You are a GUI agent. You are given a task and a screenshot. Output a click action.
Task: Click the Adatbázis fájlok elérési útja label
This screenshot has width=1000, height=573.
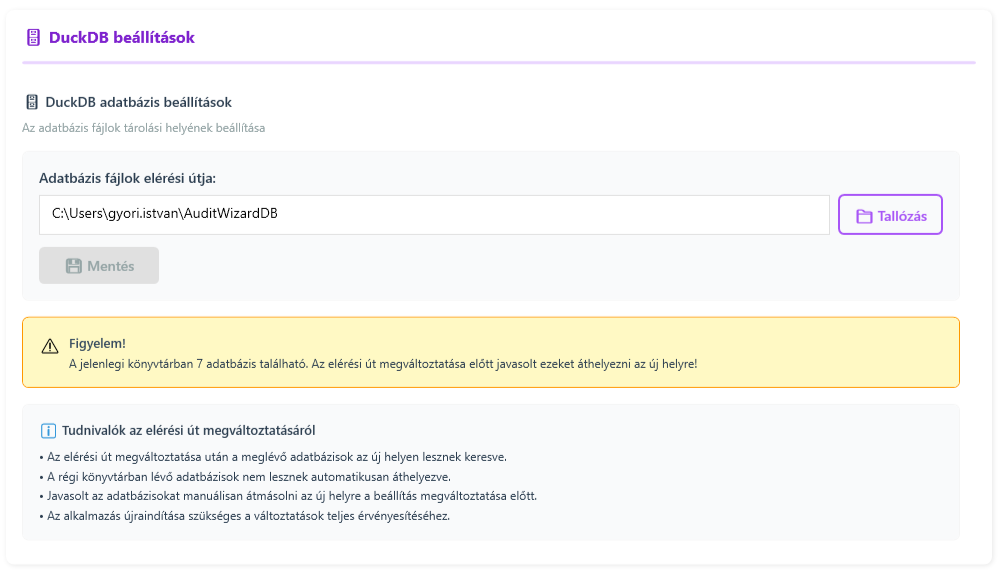click(x=127, y=178)
